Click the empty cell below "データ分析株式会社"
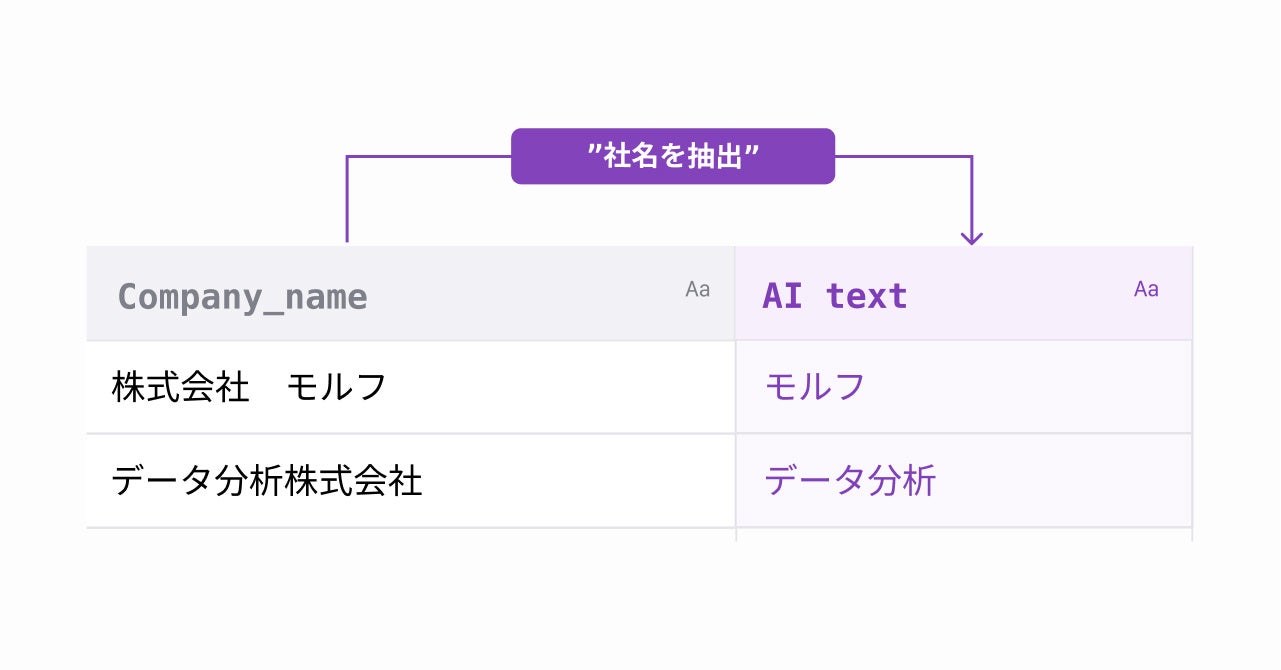 pyautogui.click(x=410, y=535)
